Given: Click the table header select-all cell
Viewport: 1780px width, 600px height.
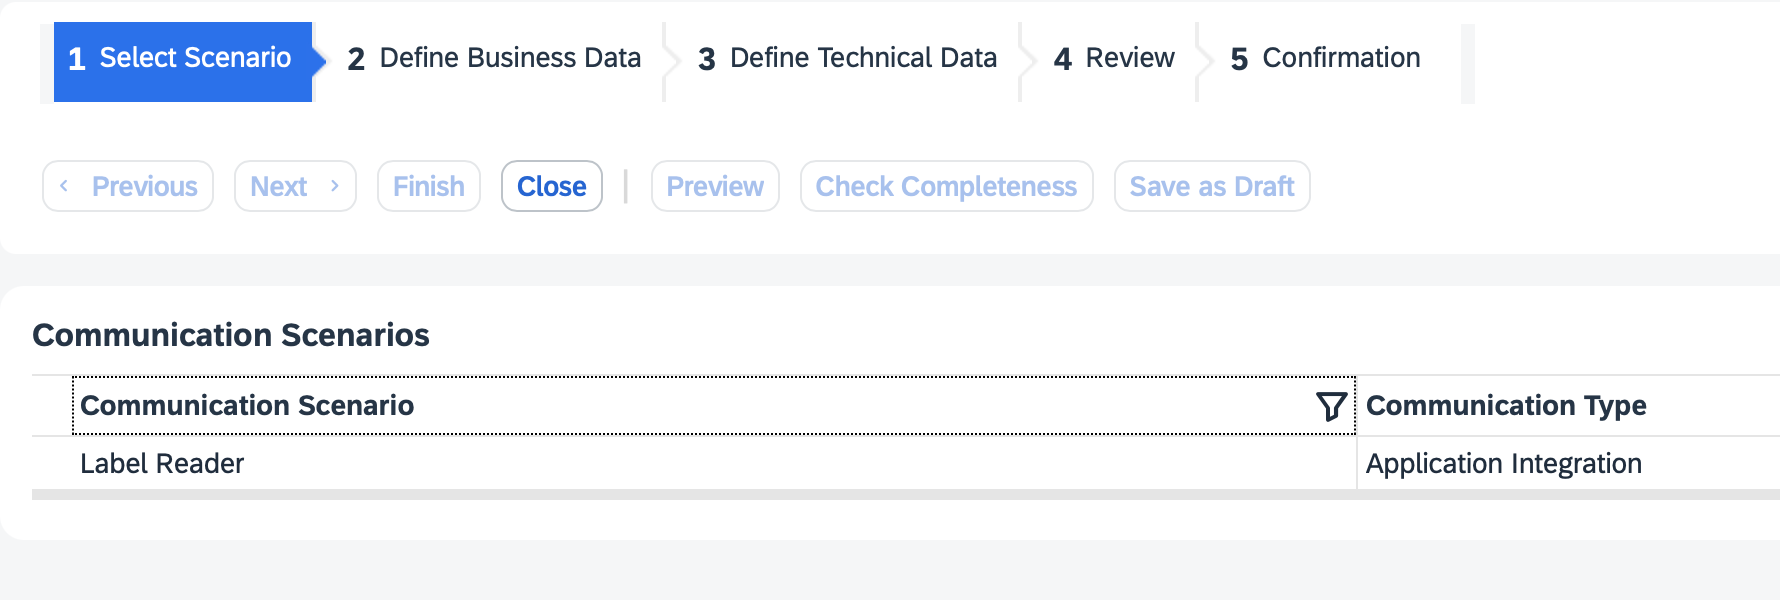Looking at the screenshot, I should coord(52,406).
